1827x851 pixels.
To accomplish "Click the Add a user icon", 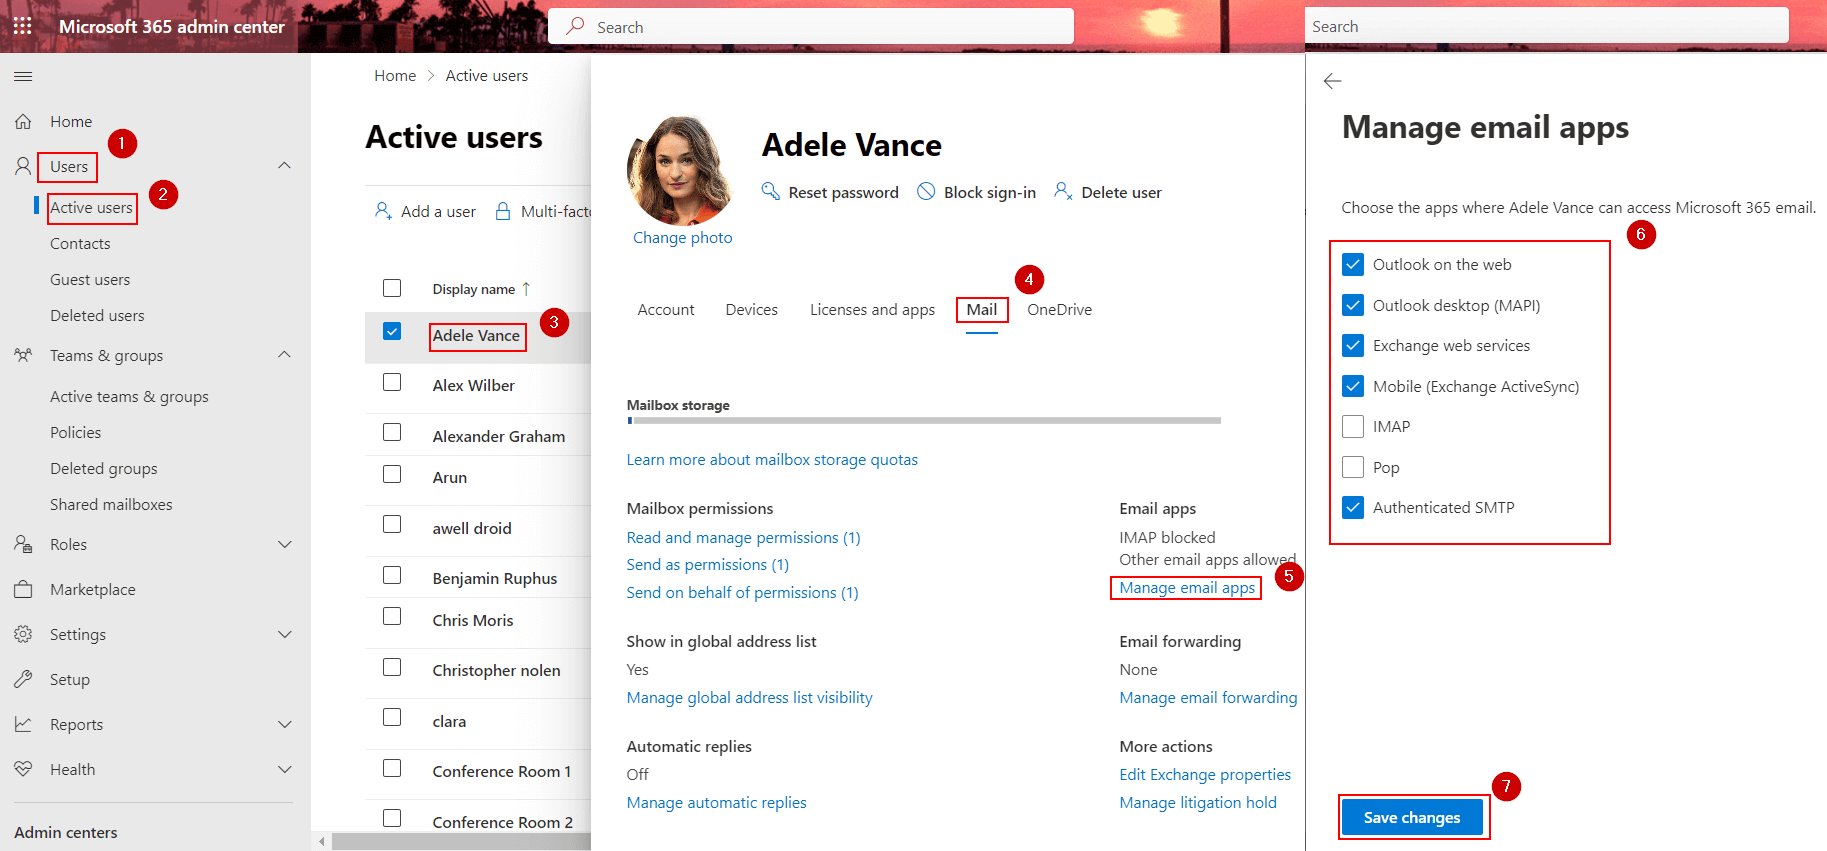I will [x=383, y=211].
